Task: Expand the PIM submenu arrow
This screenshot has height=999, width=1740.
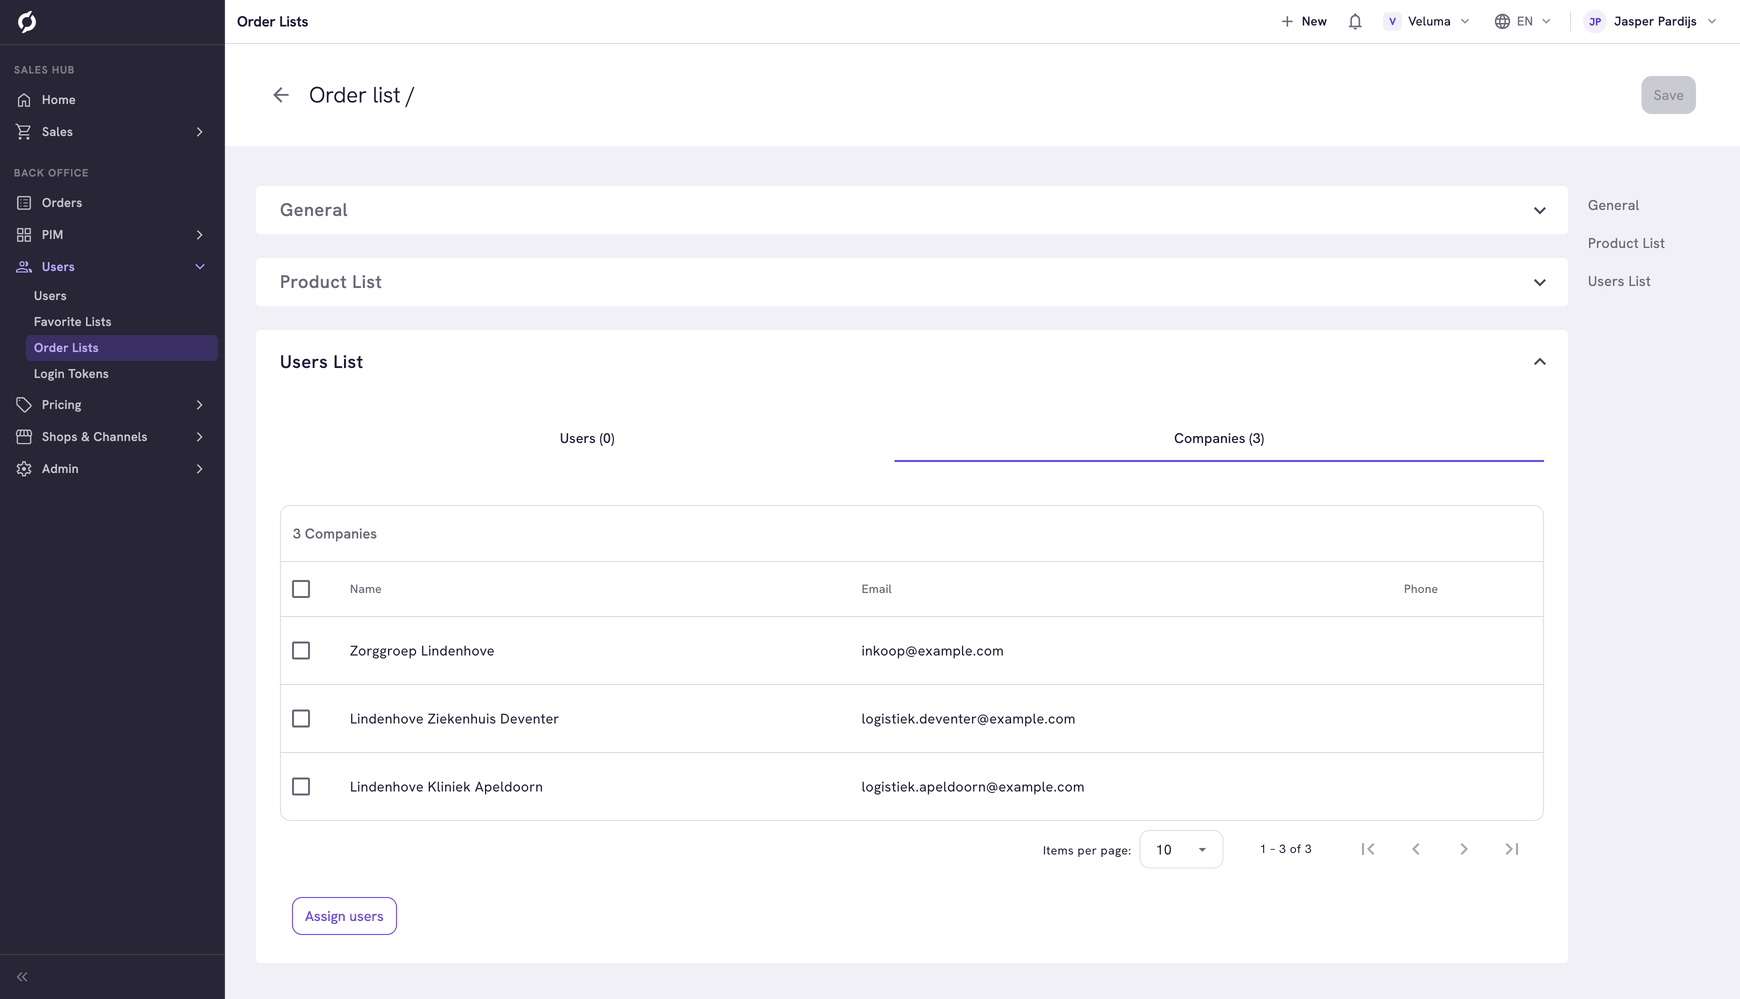Action: pyautogui.click(x=199, y=235)
